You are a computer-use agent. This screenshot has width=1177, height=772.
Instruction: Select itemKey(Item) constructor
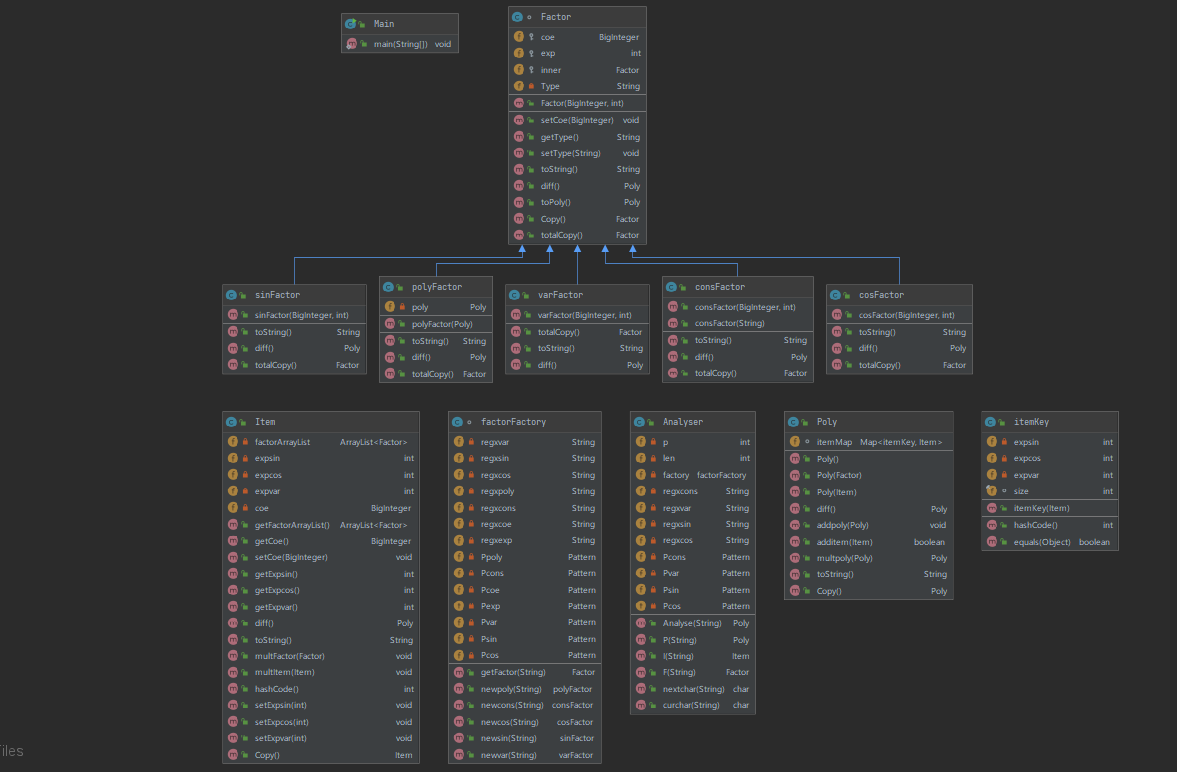click(1049, 508)
